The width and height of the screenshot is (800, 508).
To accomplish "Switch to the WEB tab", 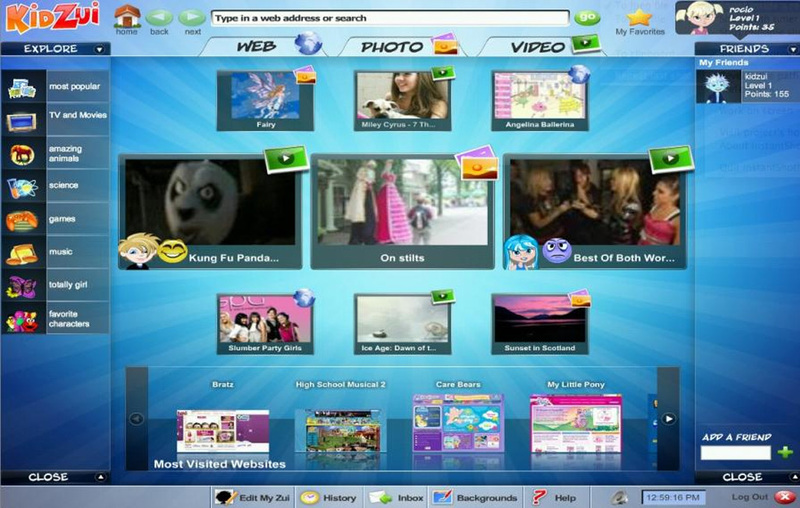I will pyautogui.click(x=263, y=46).
